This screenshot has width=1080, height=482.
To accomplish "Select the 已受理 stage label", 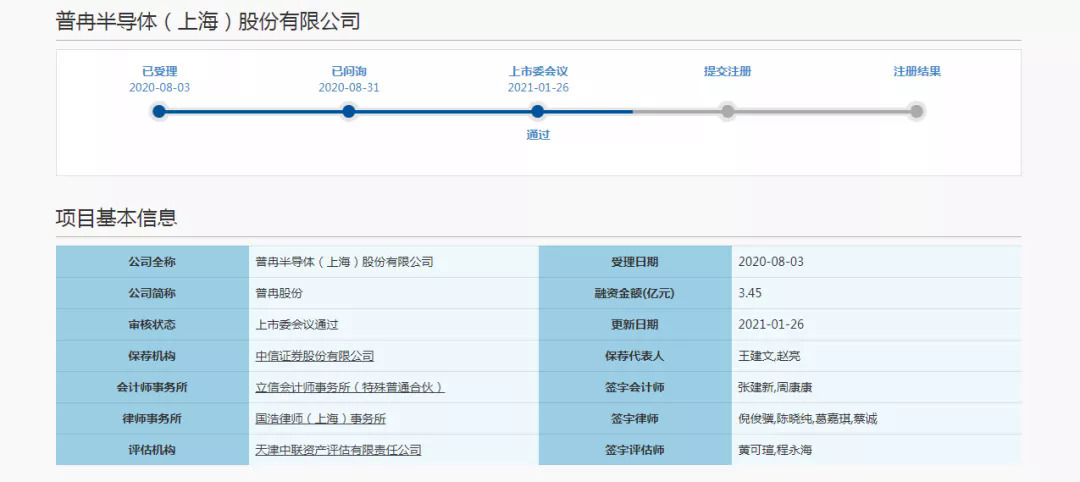I will tap(159, 71).
